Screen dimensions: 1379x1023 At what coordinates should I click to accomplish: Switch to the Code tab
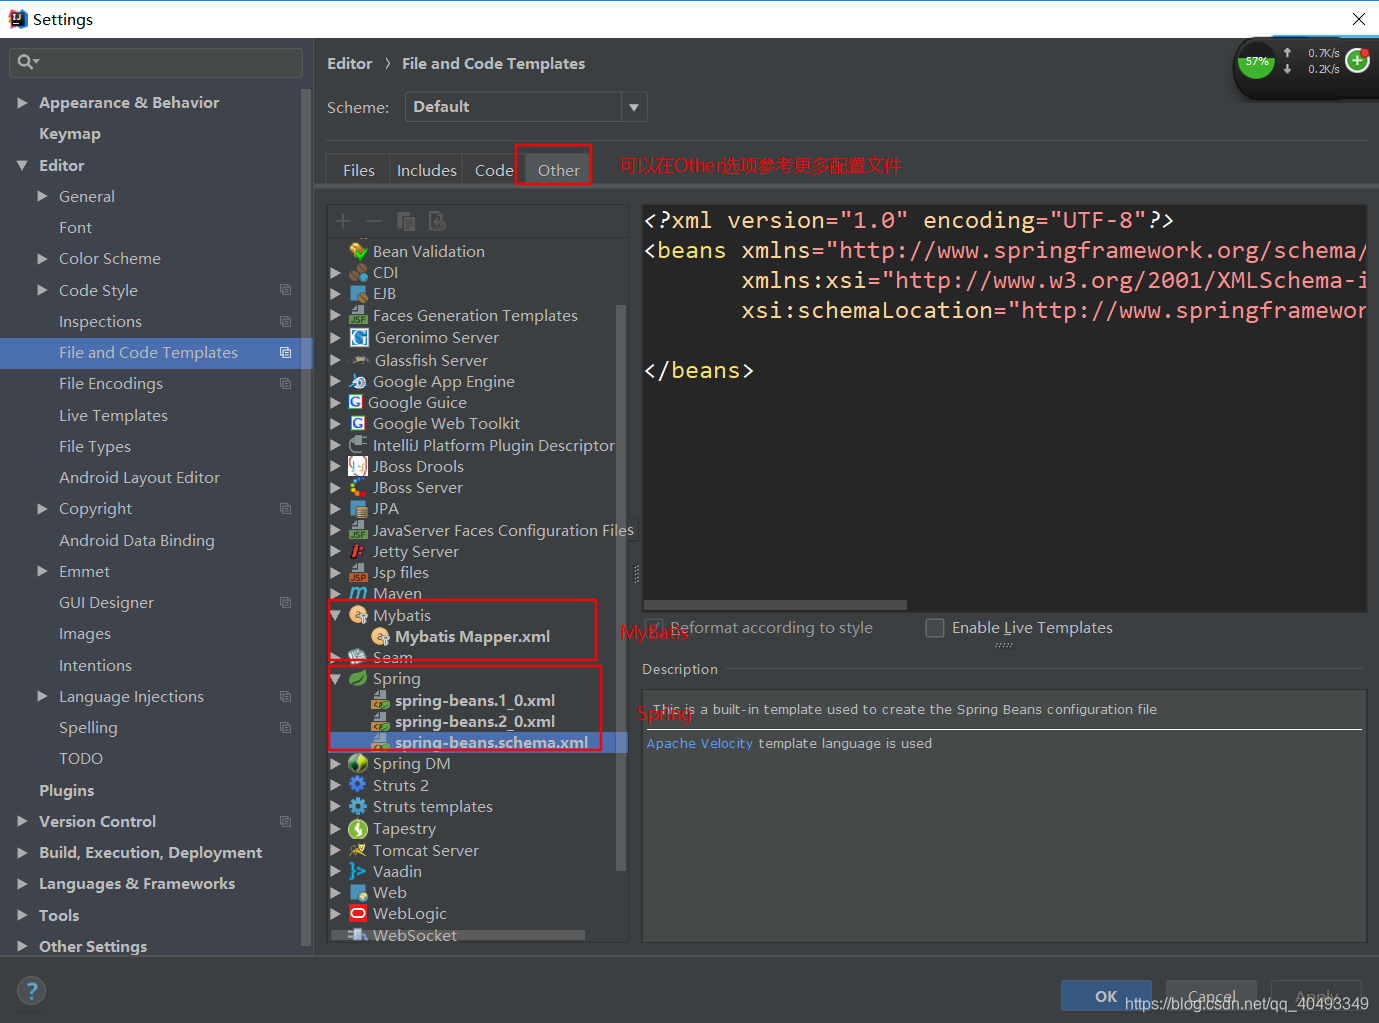(493, 170)
